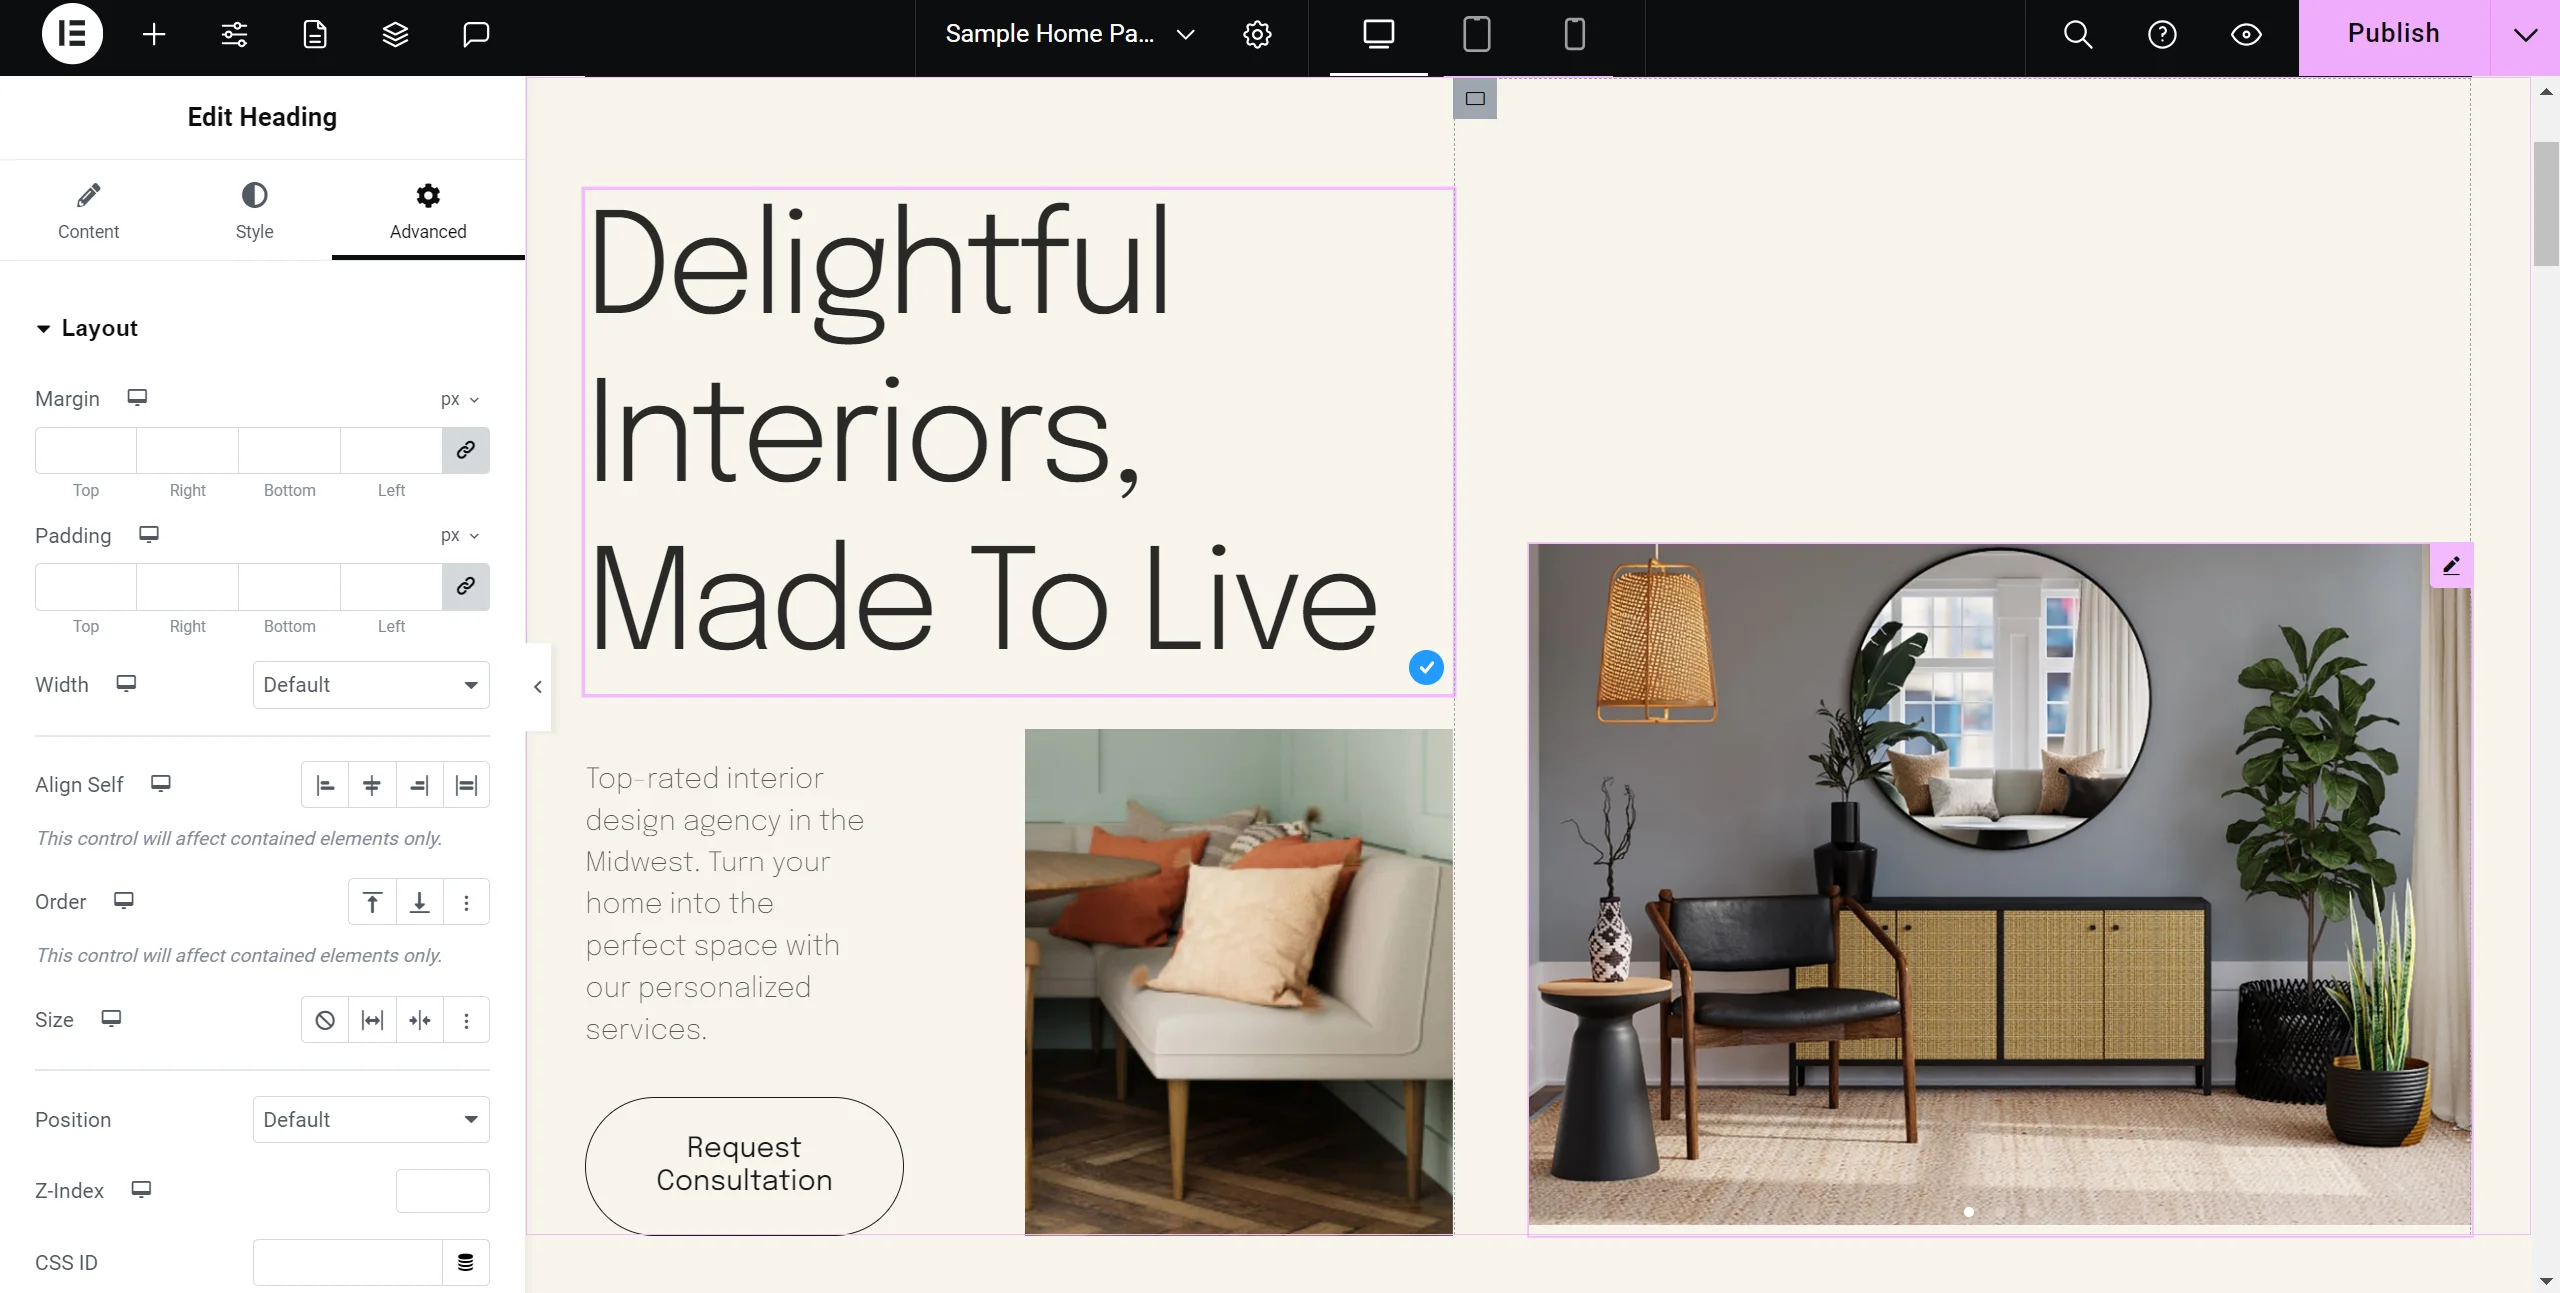Screen dimensions: 2560x1293
Task: Click the responsive Padding breakpoint icon
Action: 148,534
